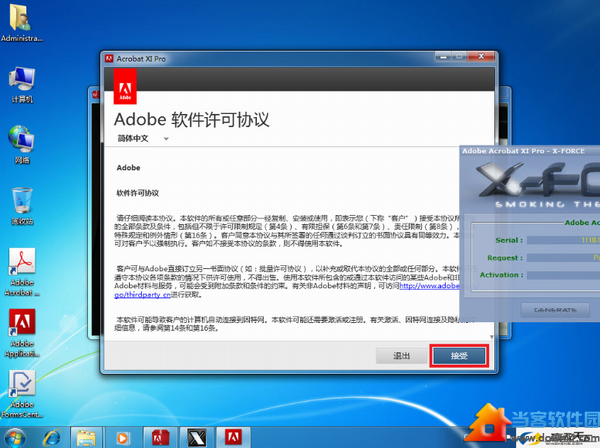Open the Adobe Application Manager desktop shortcut
The width and height of the screenshot is (600, 448).
[x=22, y=333]
